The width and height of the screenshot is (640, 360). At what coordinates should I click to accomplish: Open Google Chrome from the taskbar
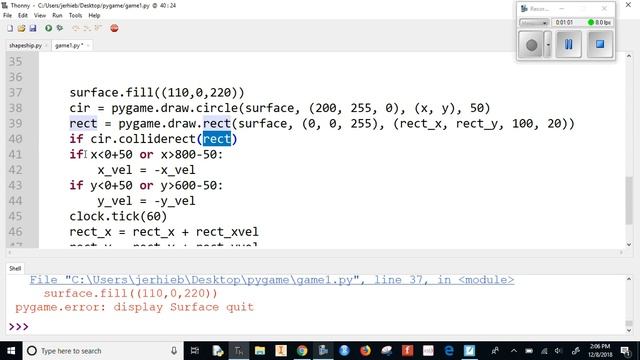[x=302, y=351]
